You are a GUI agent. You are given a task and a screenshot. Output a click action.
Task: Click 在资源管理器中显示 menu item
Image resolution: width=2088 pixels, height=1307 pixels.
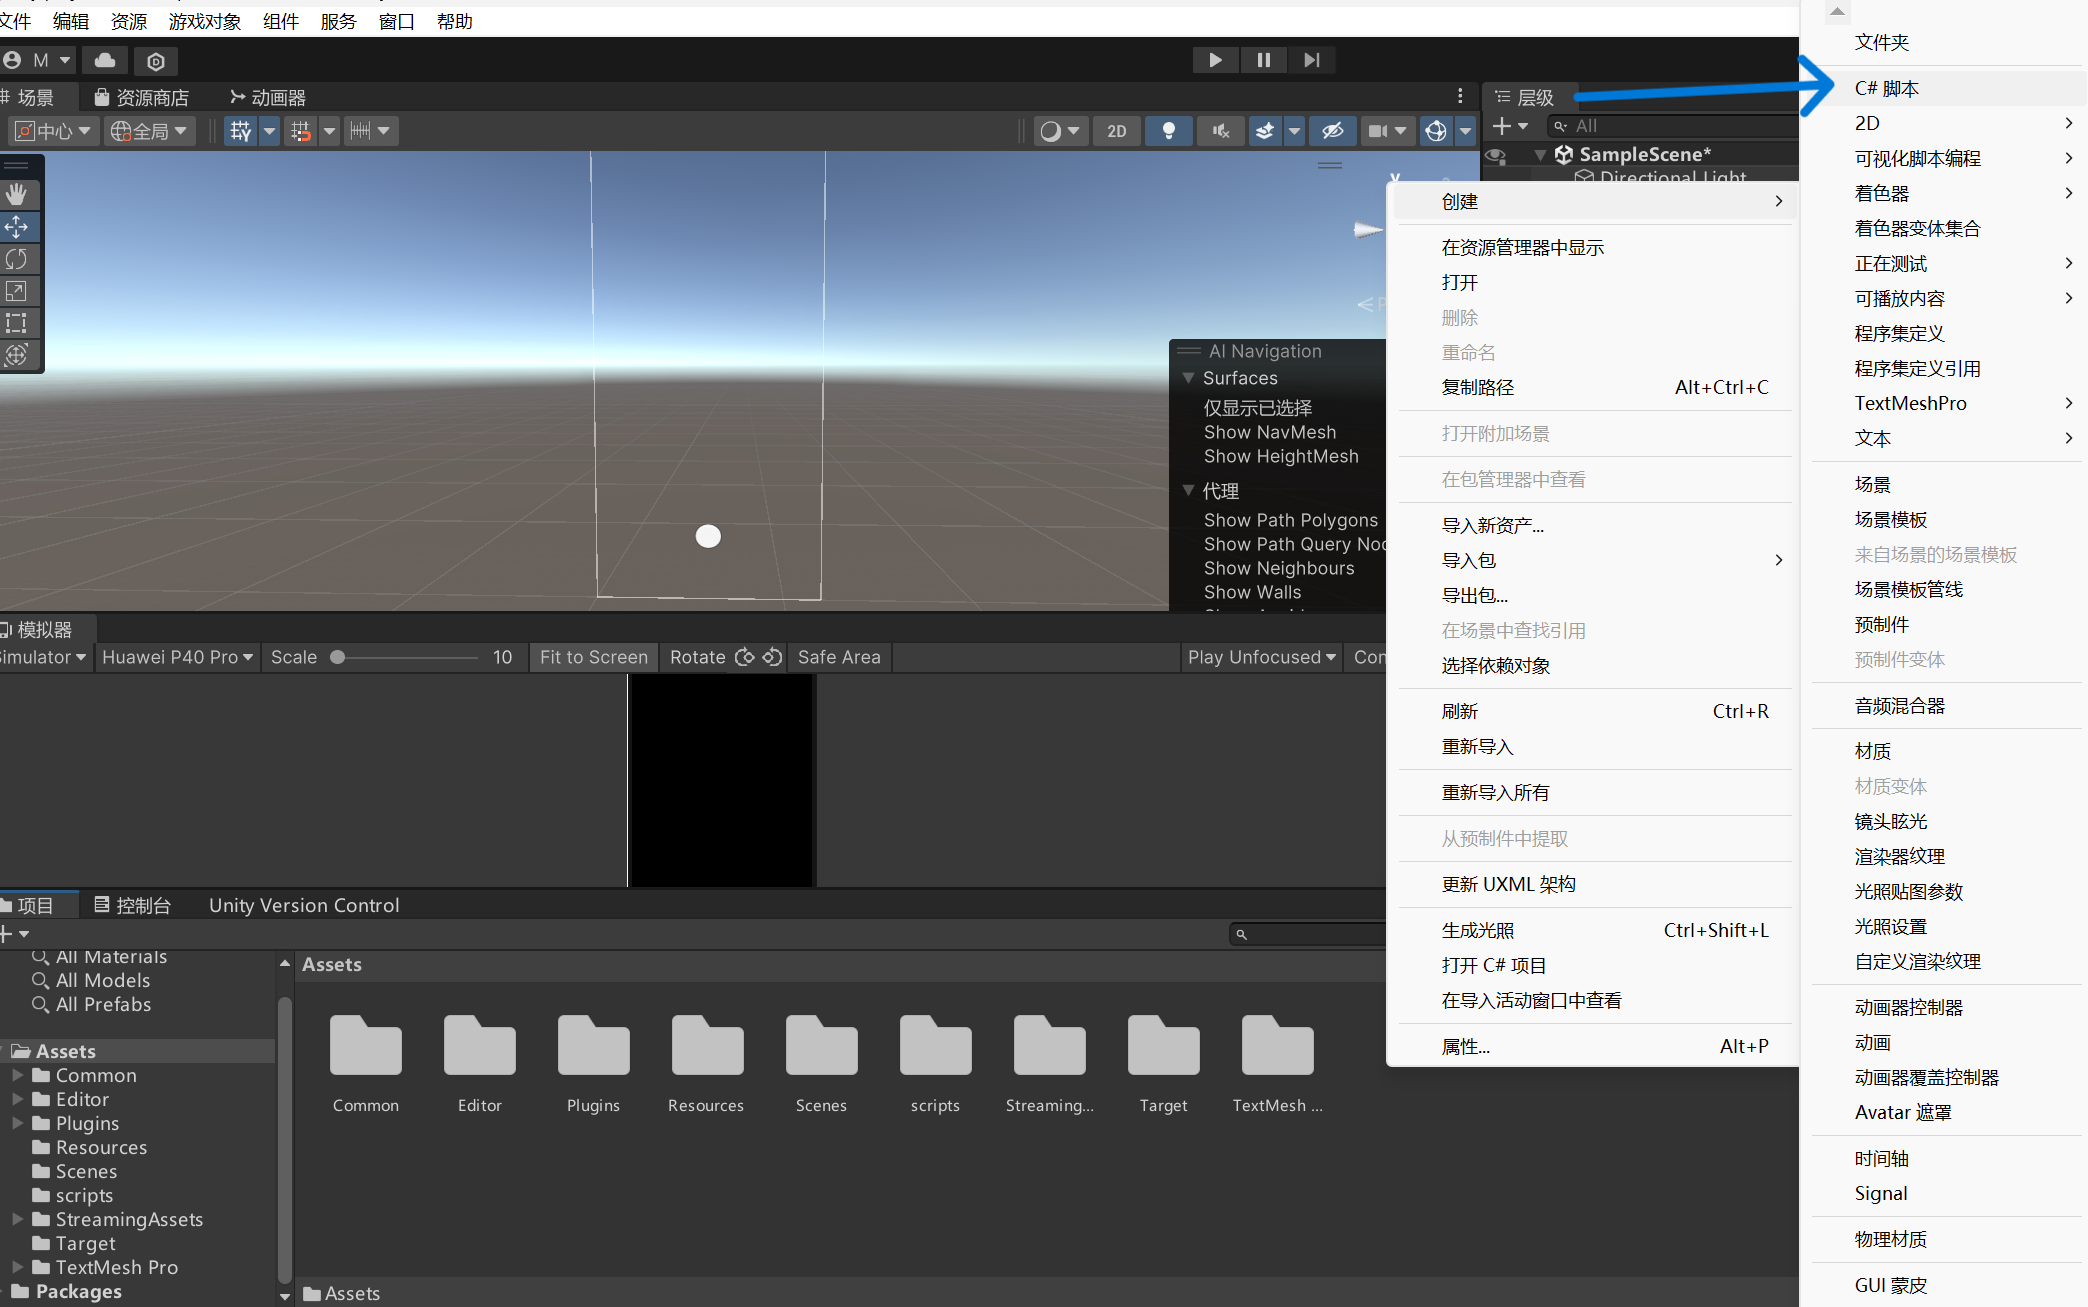(x=1593, y=247)
